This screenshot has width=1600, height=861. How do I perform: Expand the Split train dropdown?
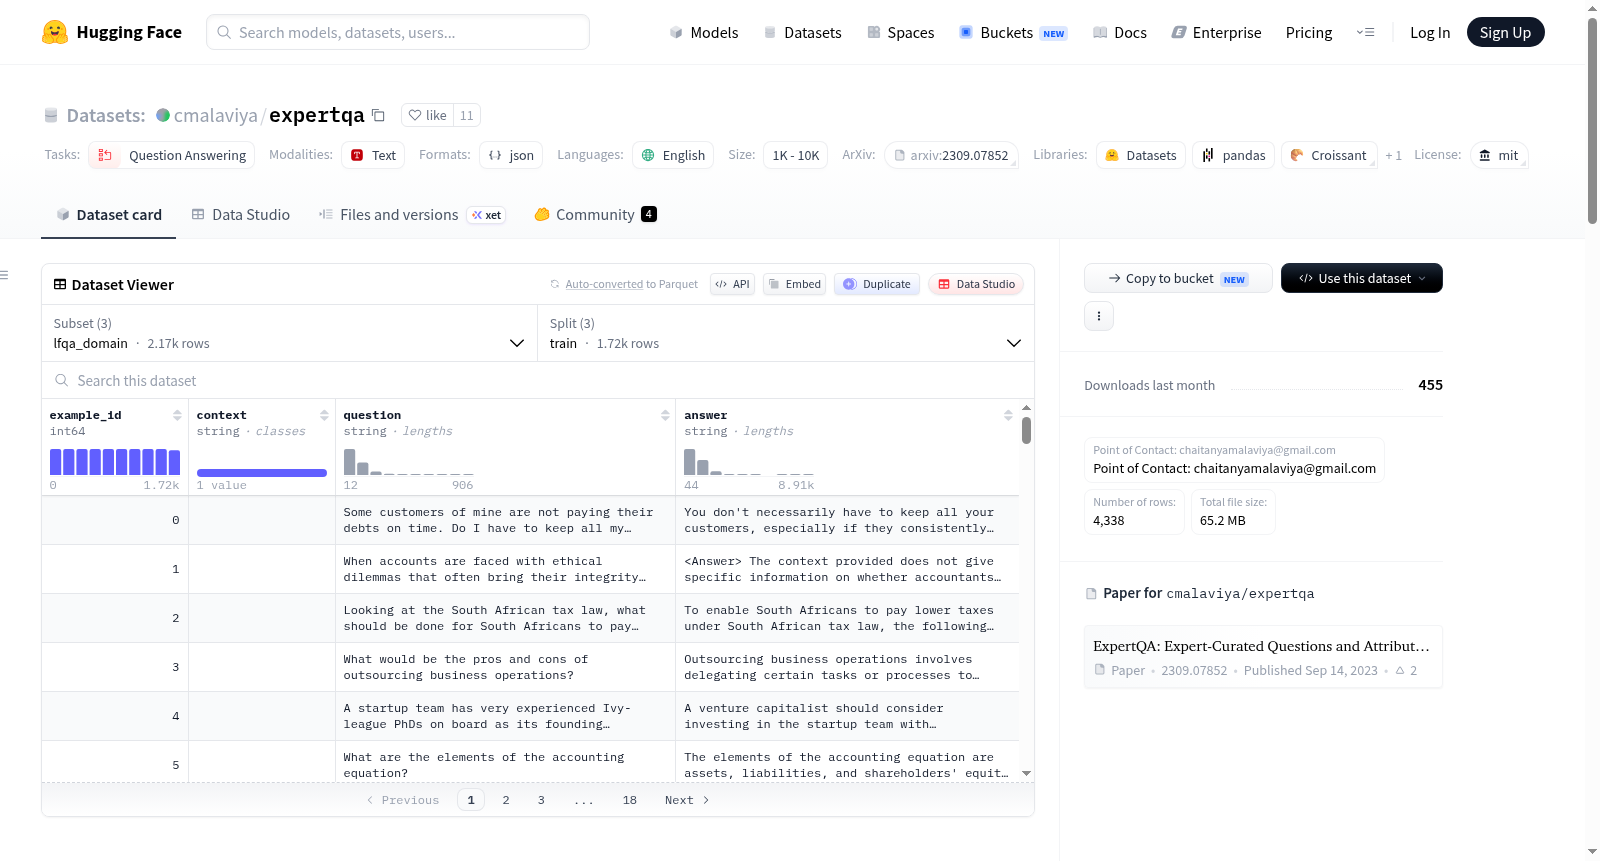click(785, 333)
